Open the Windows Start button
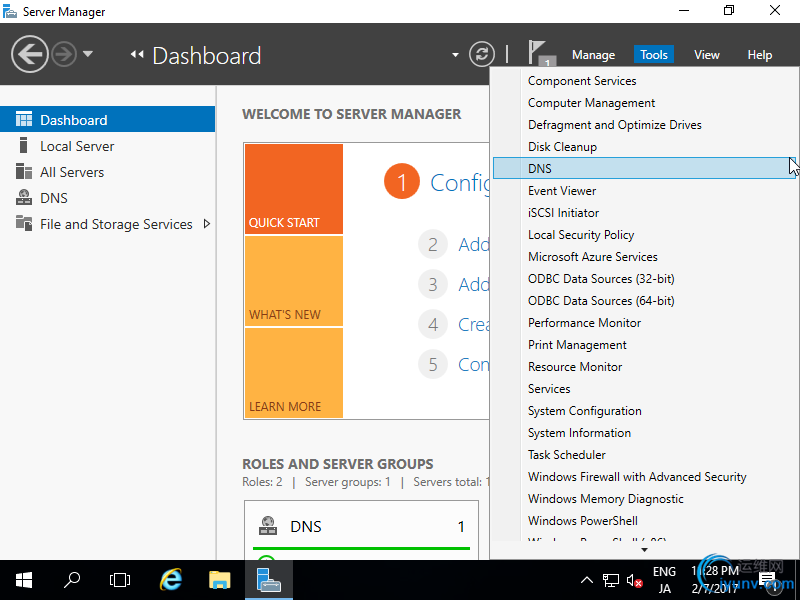Viewport: 800px width, 600px height. (x=23, y=580)
